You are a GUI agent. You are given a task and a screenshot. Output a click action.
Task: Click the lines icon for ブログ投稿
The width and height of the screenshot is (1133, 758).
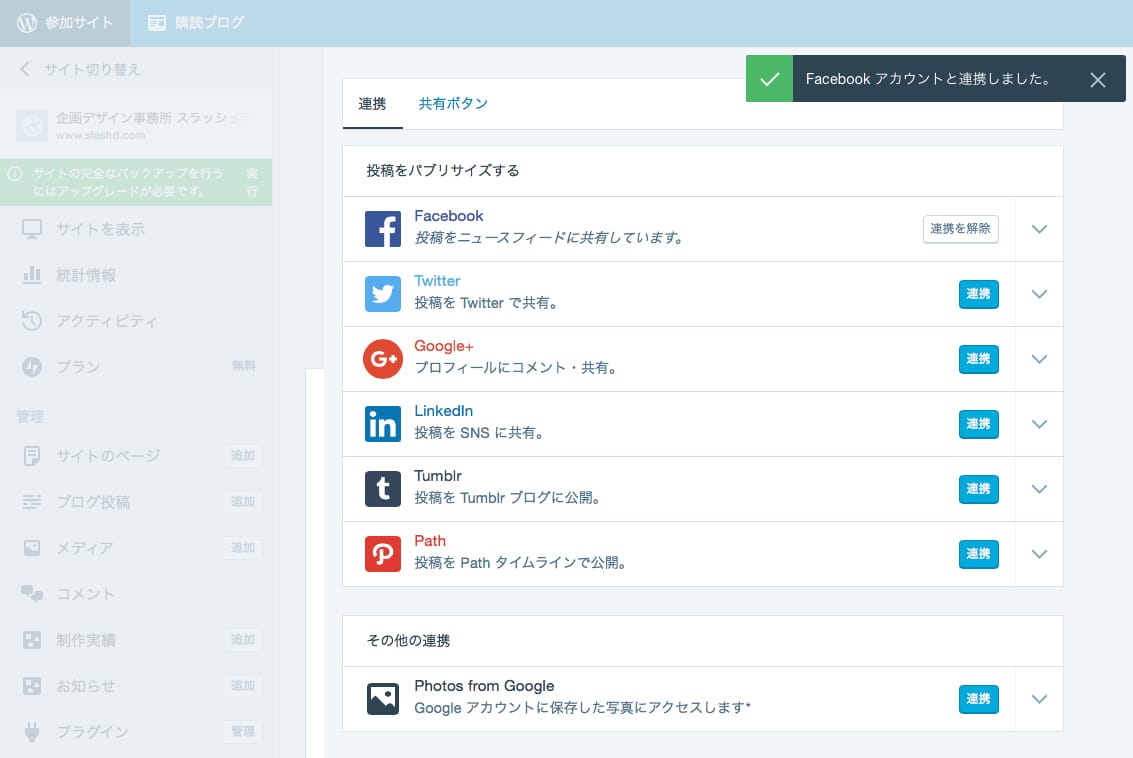pos(32,501)
